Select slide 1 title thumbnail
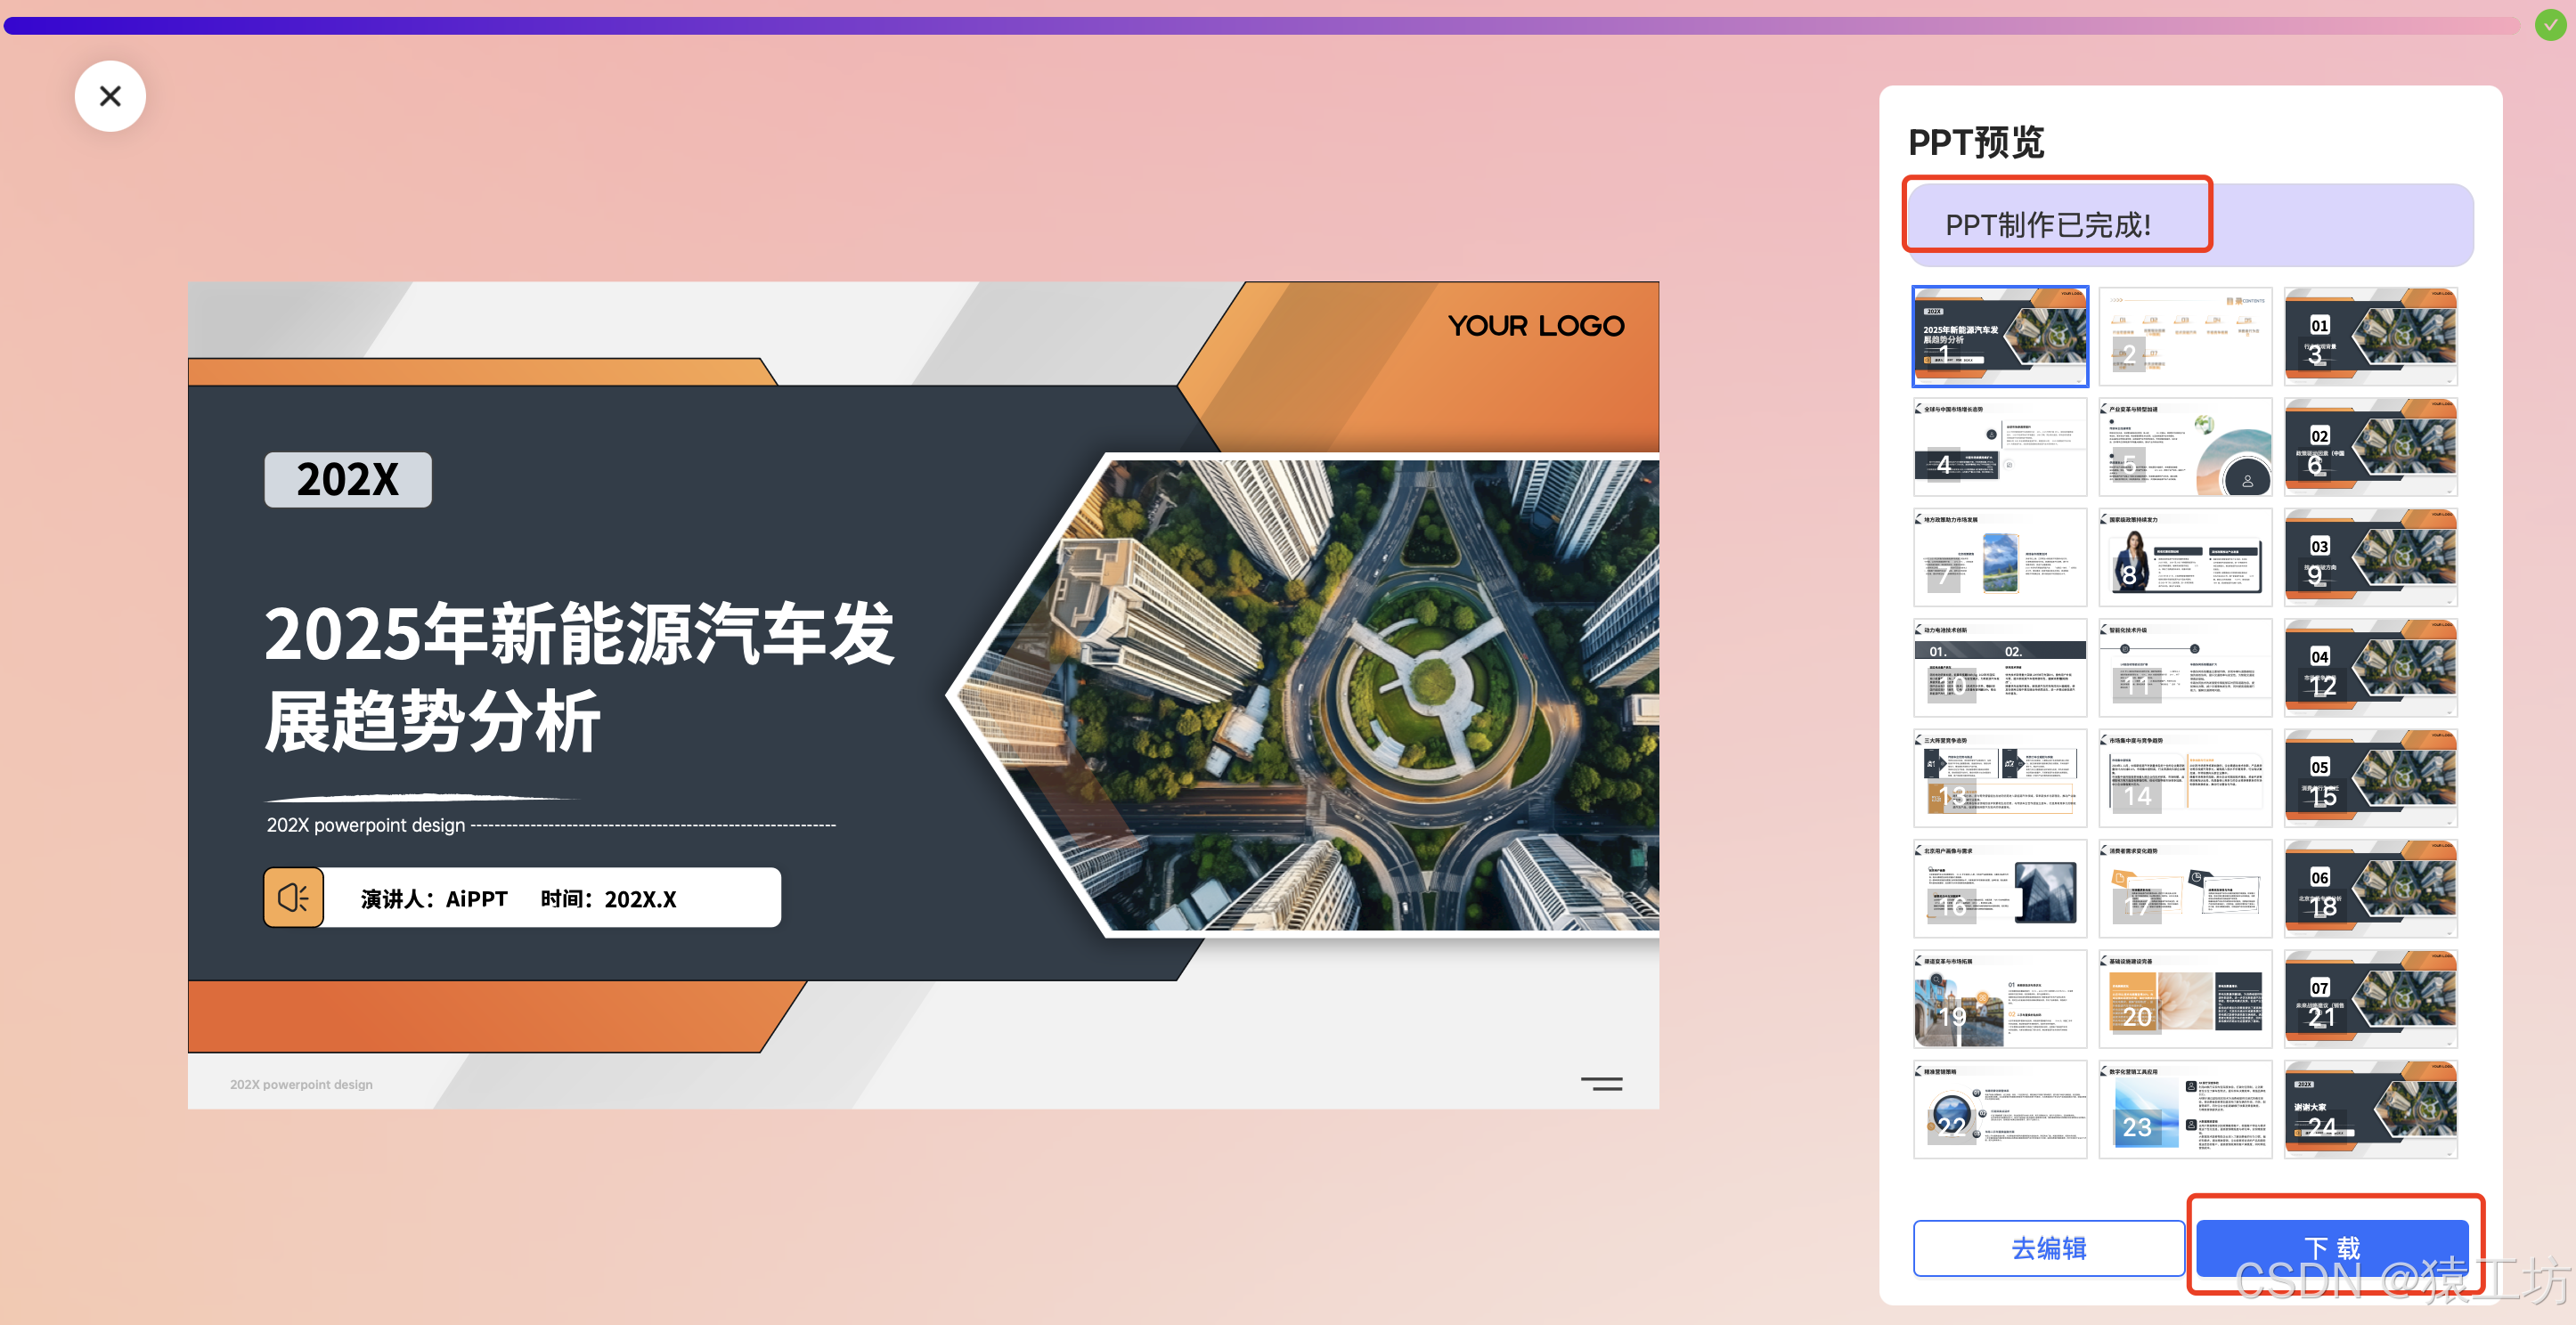Viewport: 2576px width, 1325px height. (x=1999, y=336)
